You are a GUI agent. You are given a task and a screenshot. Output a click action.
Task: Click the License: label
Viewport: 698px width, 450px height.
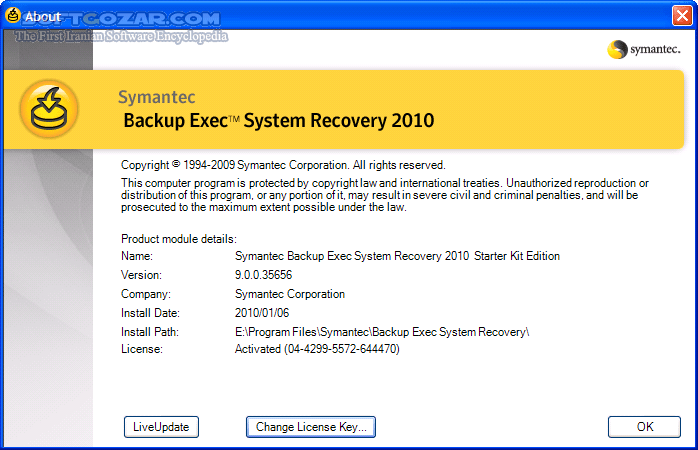click(x=142, y=349)
